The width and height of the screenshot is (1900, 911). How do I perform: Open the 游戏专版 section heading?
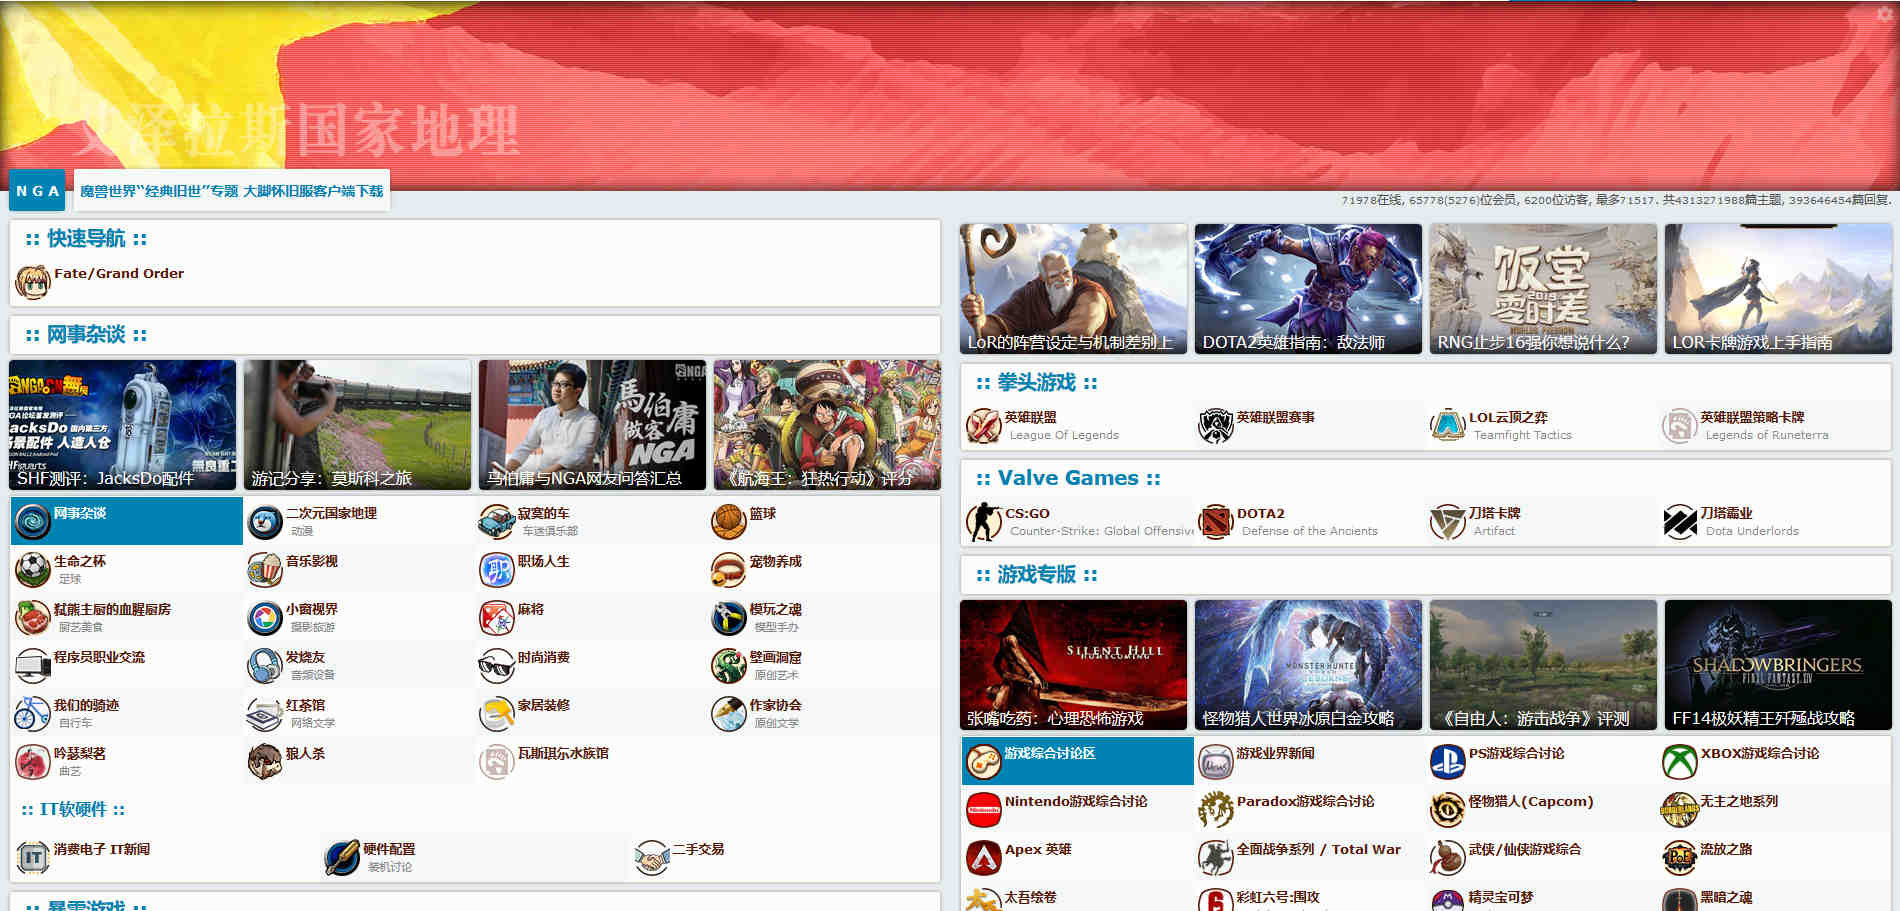pyautogui.click(x=1037, y=575)
